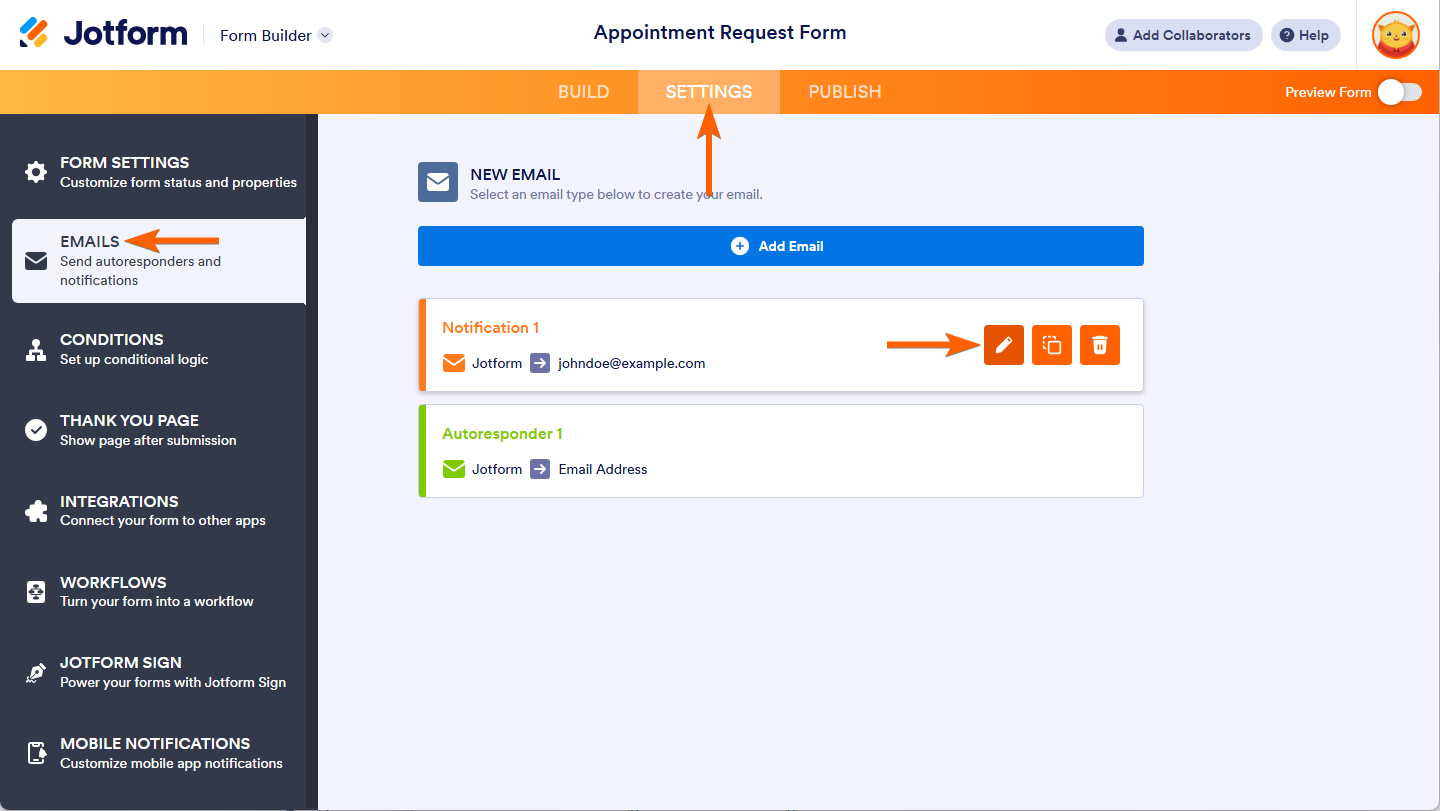The height and width of the screenshot is (811, 1440).
Task: Toggle the Preview Form switch
Action: click(x=1400, y=92)
